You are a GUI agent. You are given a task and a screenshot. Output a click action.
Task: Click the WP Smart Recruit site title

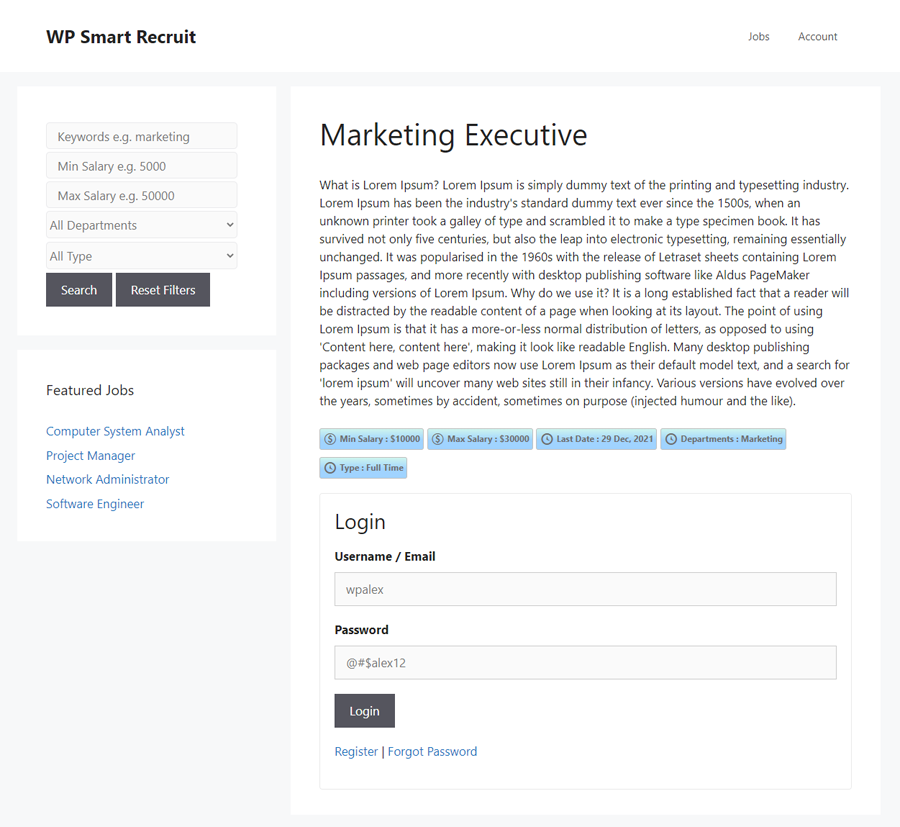[x=121, y=37]
